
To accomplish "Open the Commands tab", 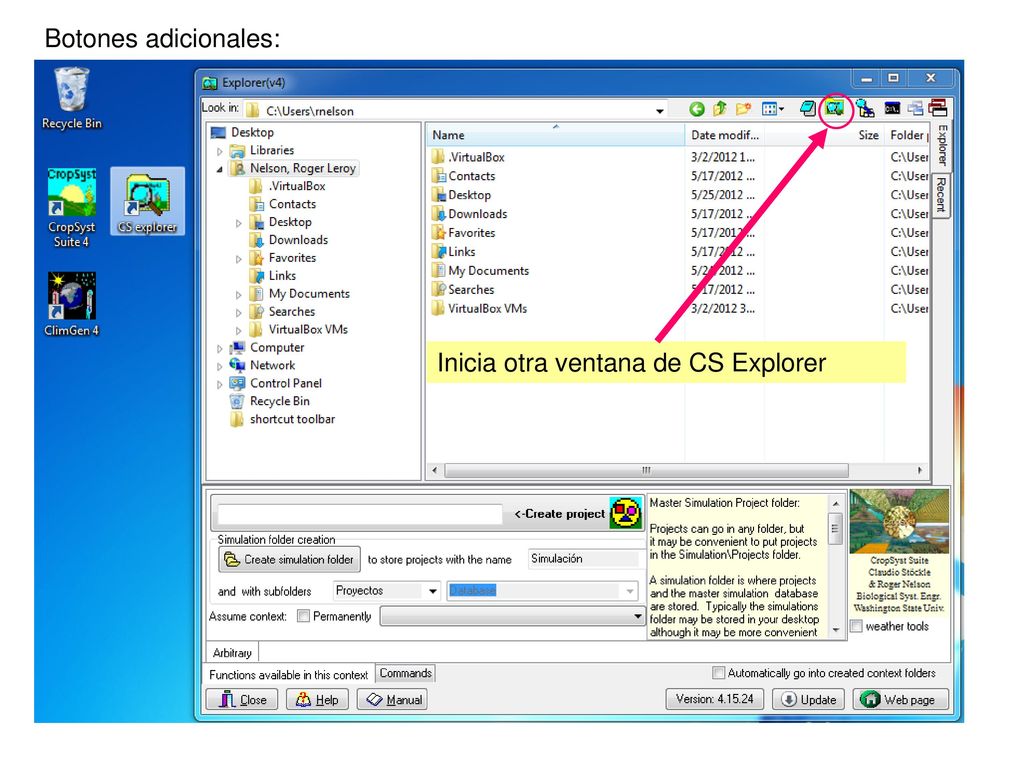I will 406,673.
